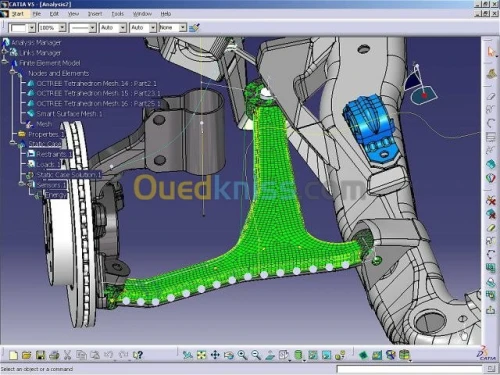The image size is (500, 375).
Task: Open the second Auto dropdown
Action: pos(153,28)
